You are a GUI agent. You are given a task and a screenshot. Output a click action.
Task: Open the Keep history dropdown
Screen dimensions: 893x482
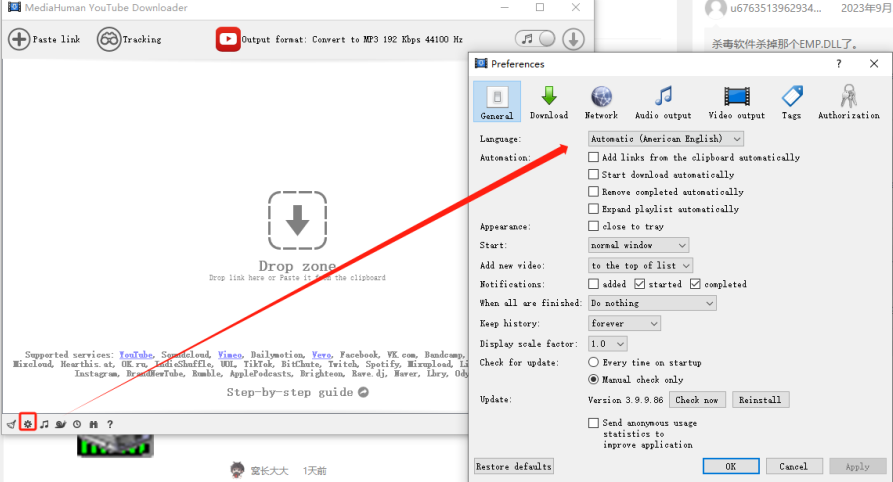tap(624, 324)
